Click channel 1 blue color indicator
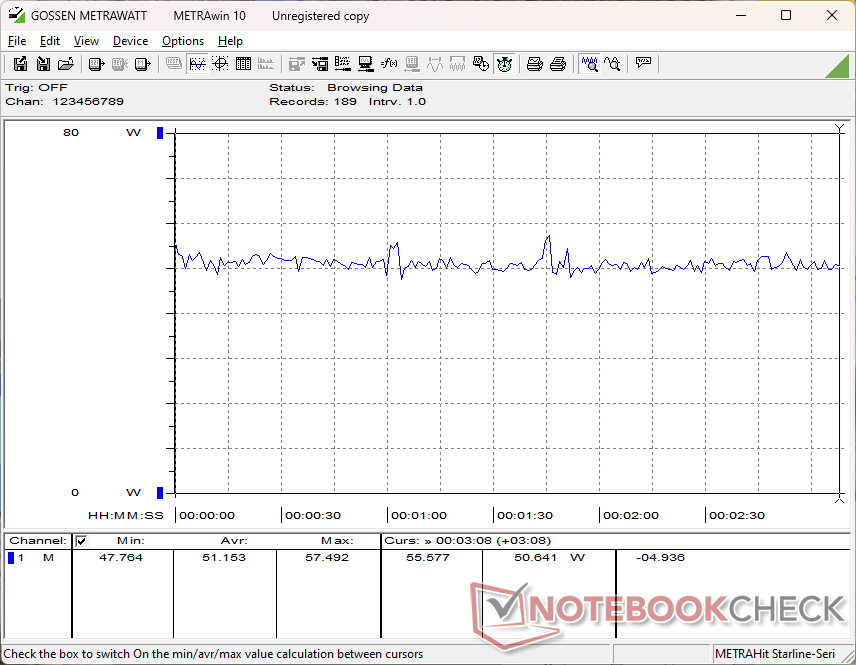 pyautogui.click(x=11, y=558)
